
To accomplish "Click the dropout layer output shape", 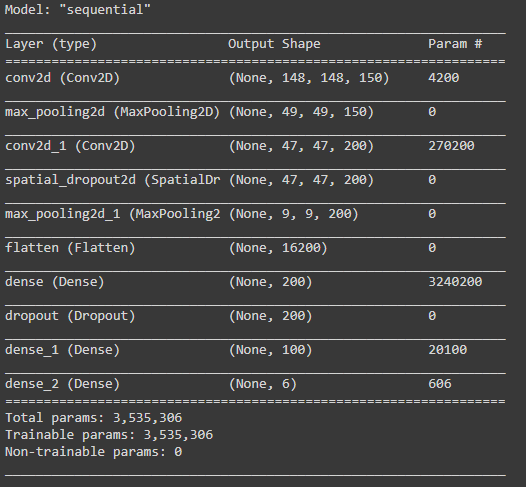I will click(x=270, y=316).
